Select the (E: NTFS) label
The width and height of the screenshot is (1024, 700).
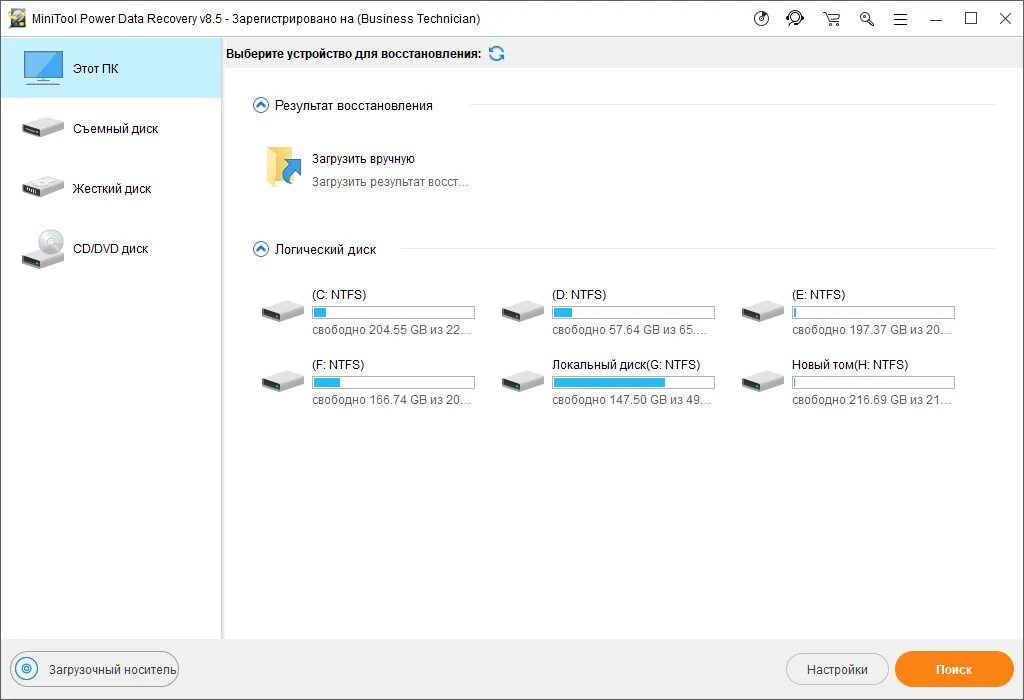(818, 294)
